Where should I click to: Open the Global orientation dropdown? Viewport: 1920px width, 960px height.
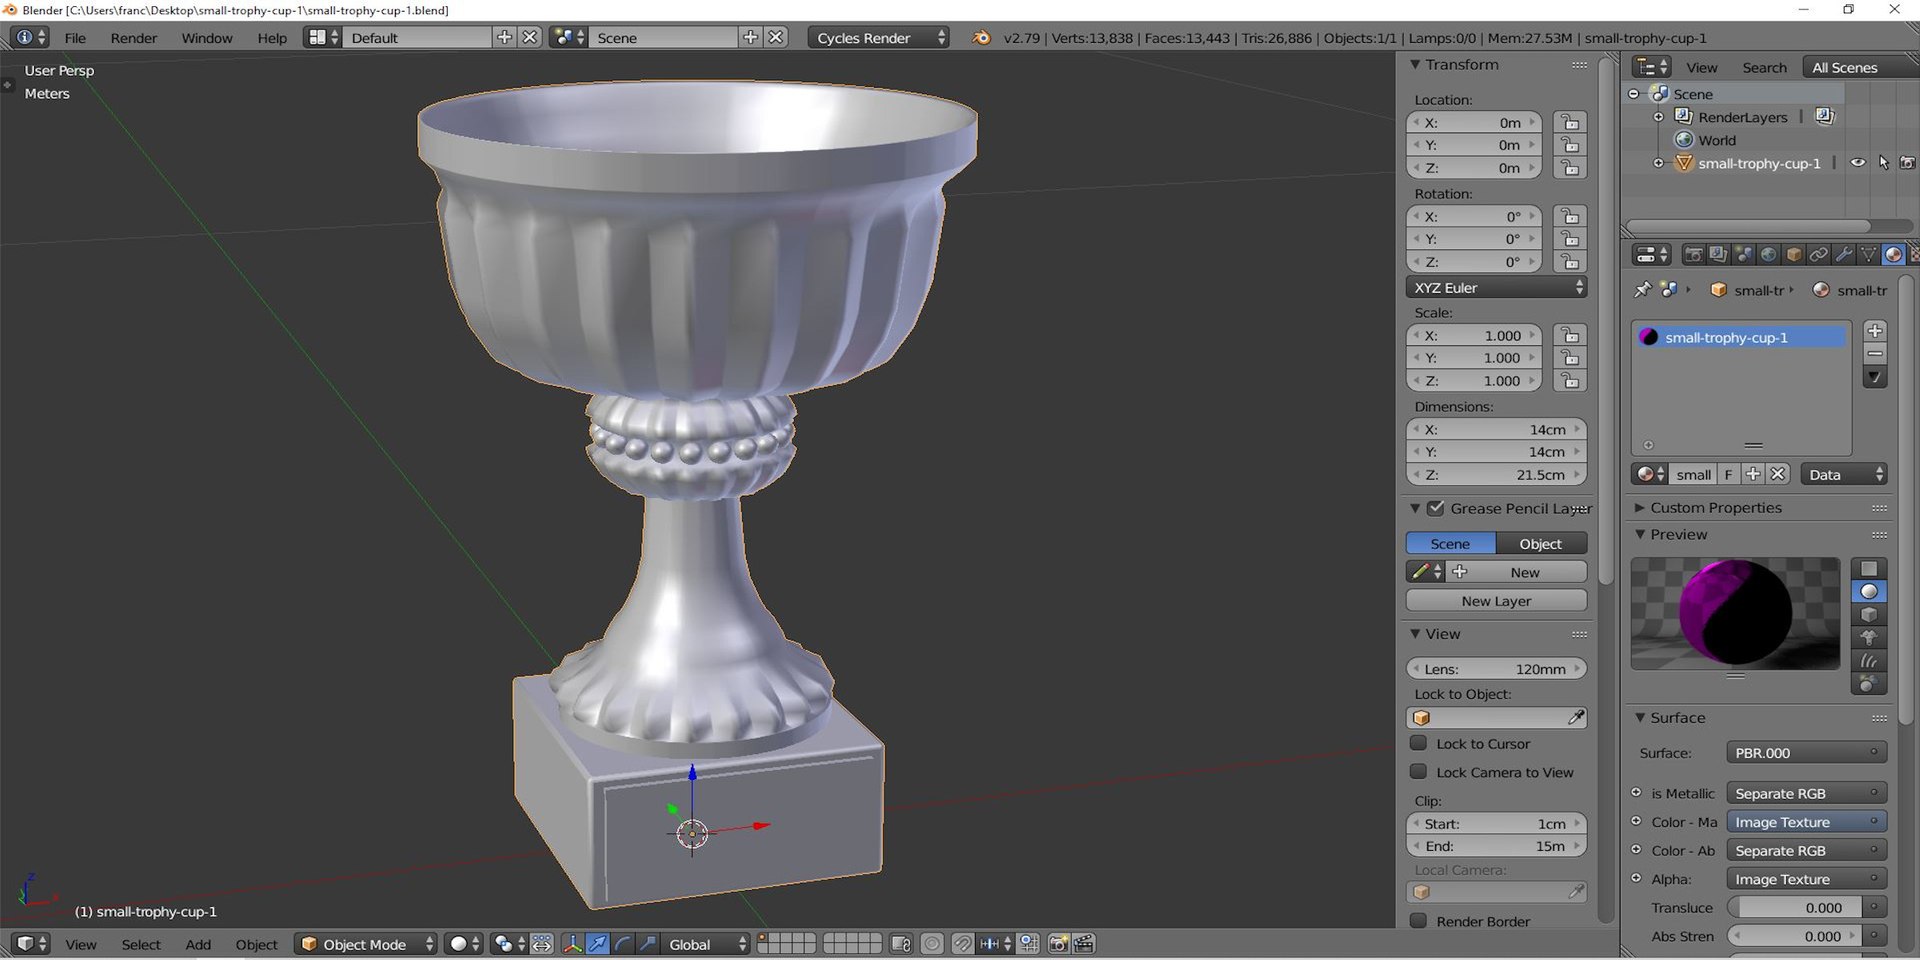(x=707, y=944)
